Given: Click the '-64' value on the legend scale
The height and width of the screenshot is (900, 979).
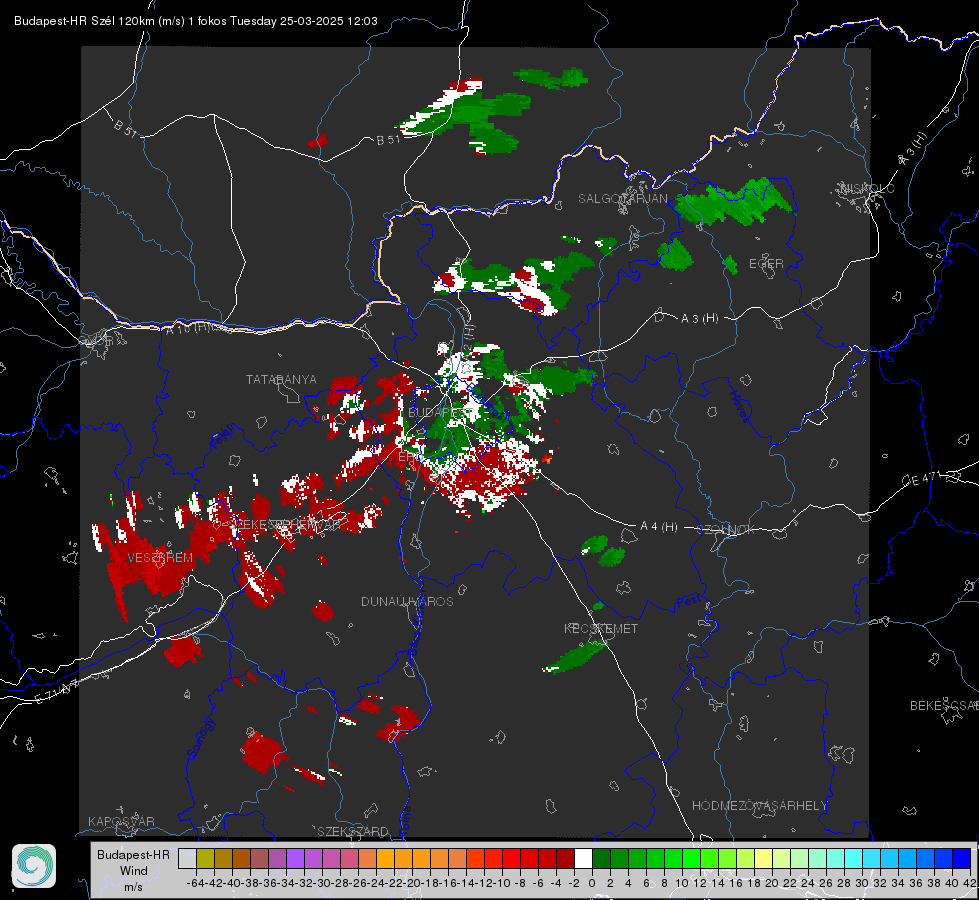Looking at the screenshot, I should tap(196, 883).
